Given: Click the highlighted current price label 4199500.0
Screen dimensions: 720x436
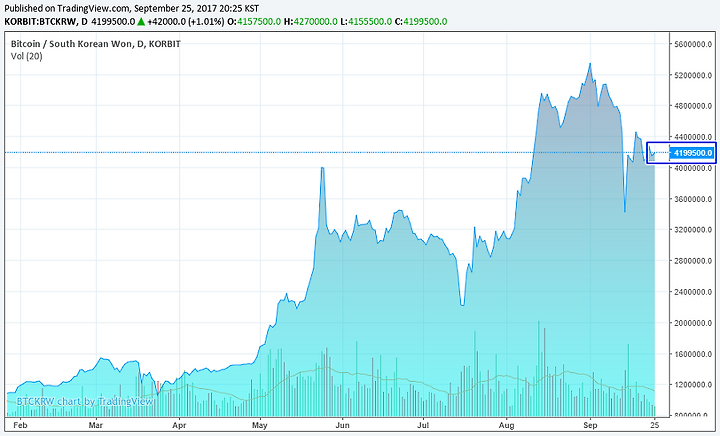Looking at the screenshot, I should pyautogui.click(x=693, y=153).
